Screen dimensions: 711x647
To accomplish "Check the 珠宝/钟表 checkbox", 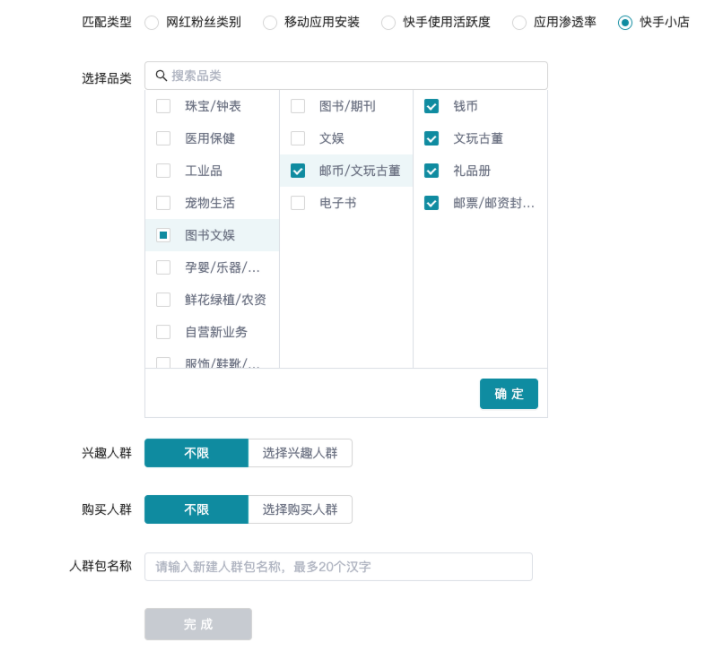I will [x=163, y=106].
